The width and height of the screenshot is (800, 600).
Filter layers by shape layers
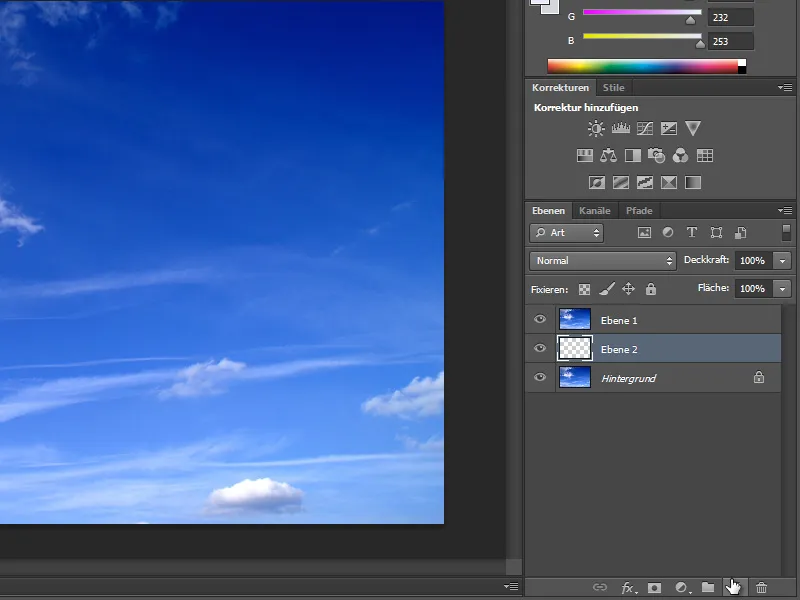(716, 233)
